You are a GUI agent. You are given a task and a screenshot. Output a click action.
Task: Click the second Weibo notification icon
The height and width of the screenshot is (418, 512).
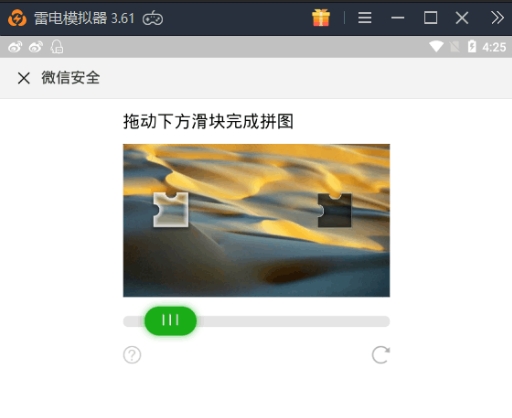36,47
